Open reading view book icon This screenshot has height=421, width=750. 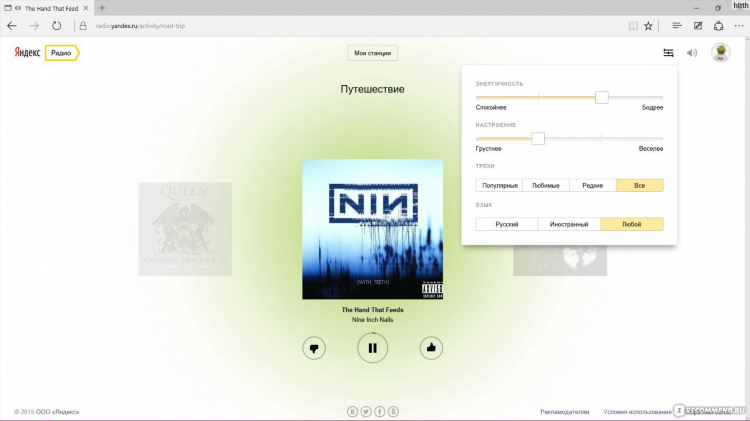pos(633,26)
